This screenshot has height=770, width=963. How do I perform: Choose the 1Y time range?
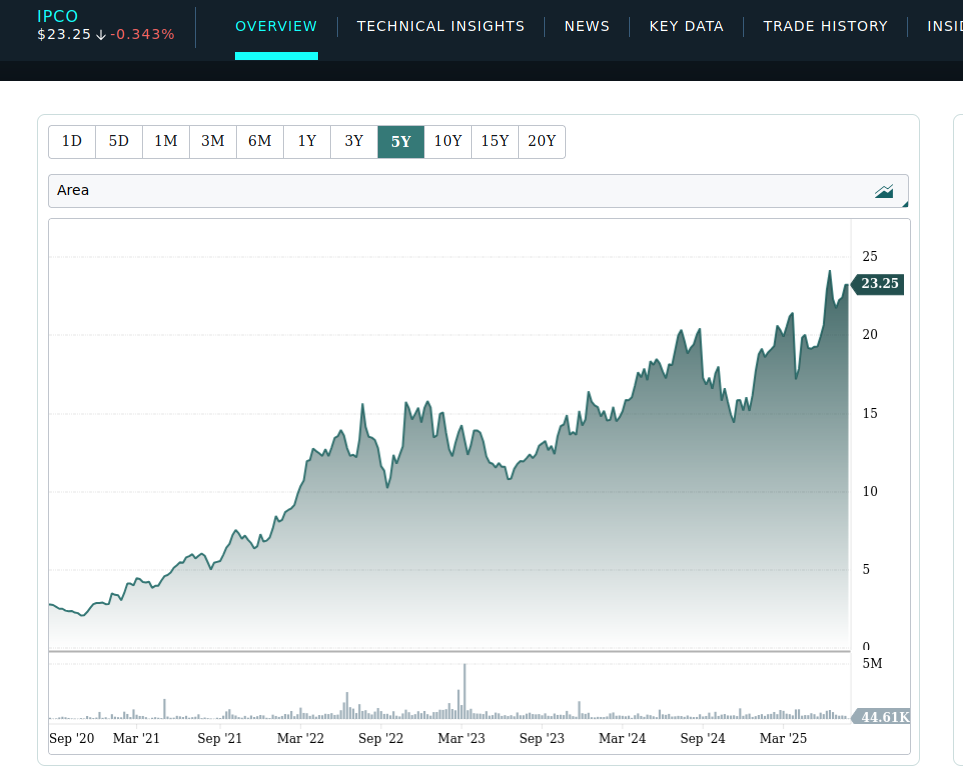(x=307, y=142)
